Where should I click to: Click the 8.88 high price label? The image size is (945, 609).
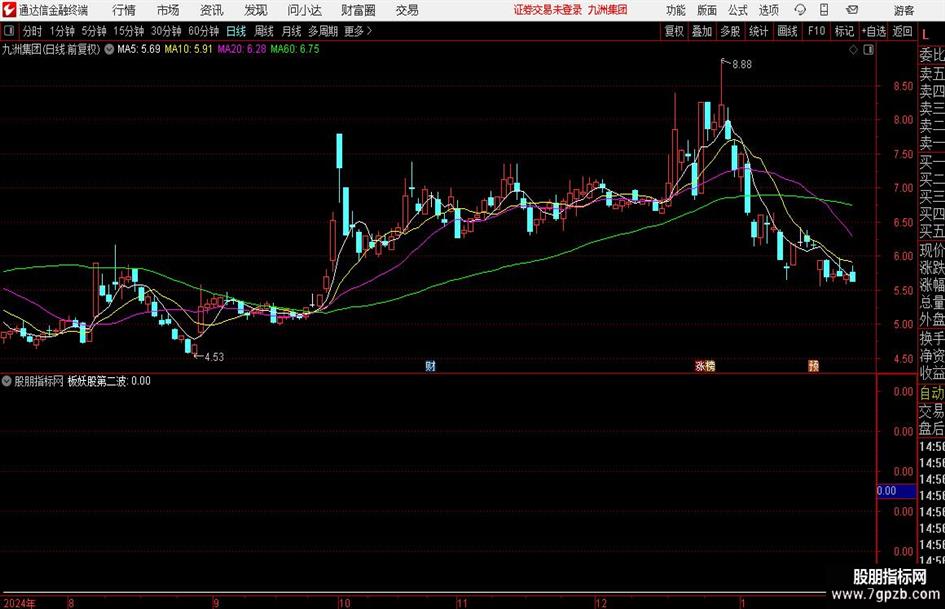coord(742,65)
